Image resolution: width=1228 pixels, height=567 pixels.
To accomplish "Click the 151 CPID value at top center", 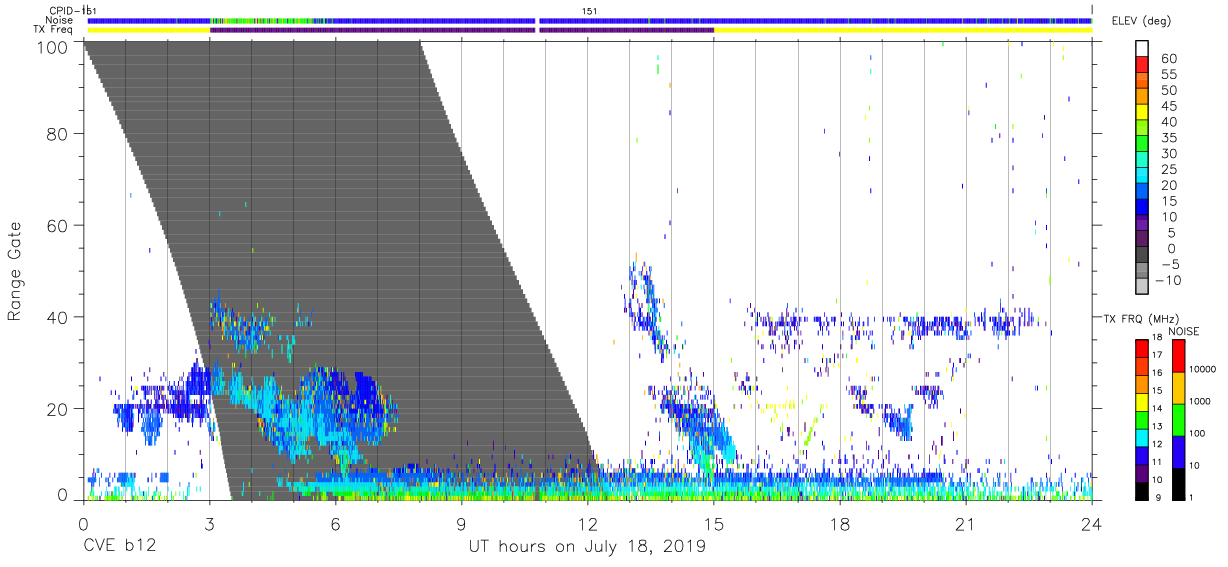I will point(590,10).
